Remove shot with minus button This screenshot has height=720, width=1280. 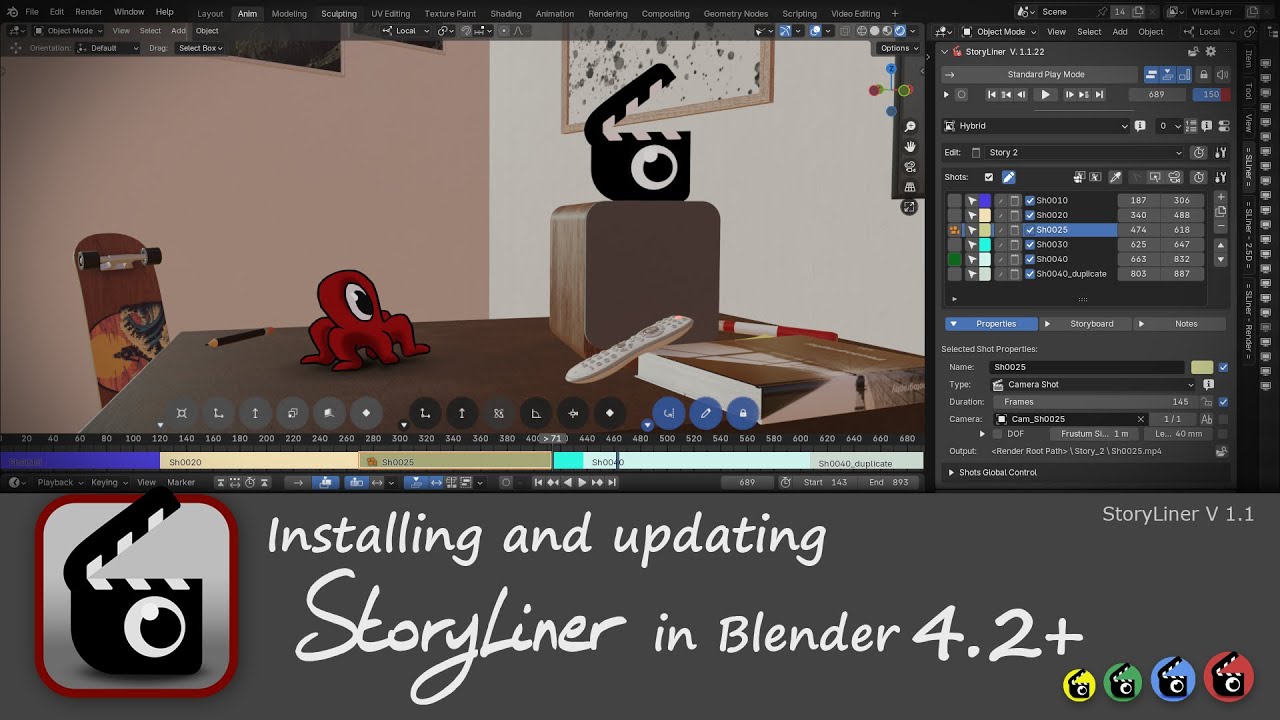point(1221,226)
